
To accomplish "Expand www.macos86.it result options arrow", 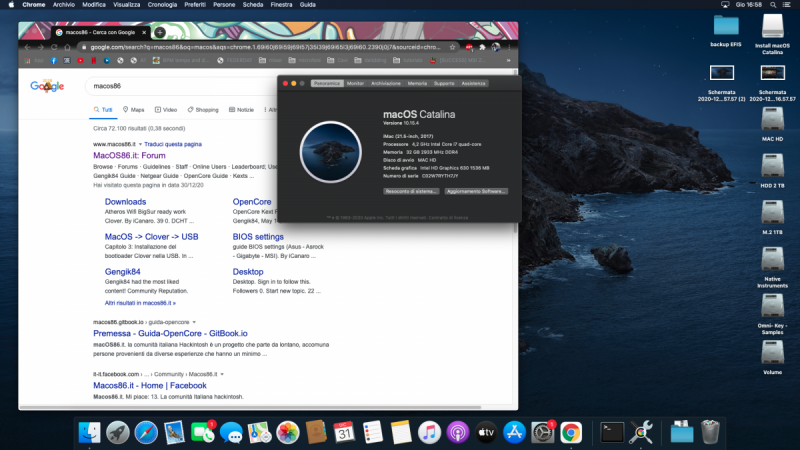I will point(140,144).
